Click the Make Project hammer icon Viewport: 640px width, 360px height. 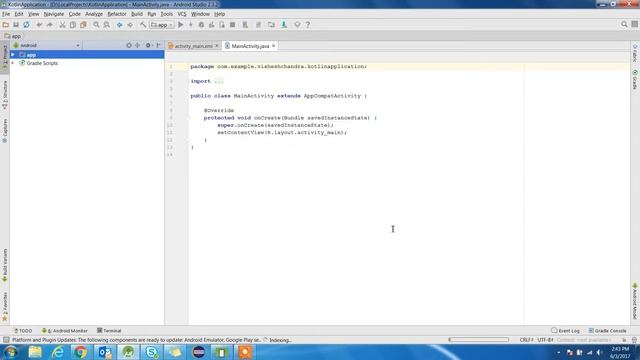(143, 25)
